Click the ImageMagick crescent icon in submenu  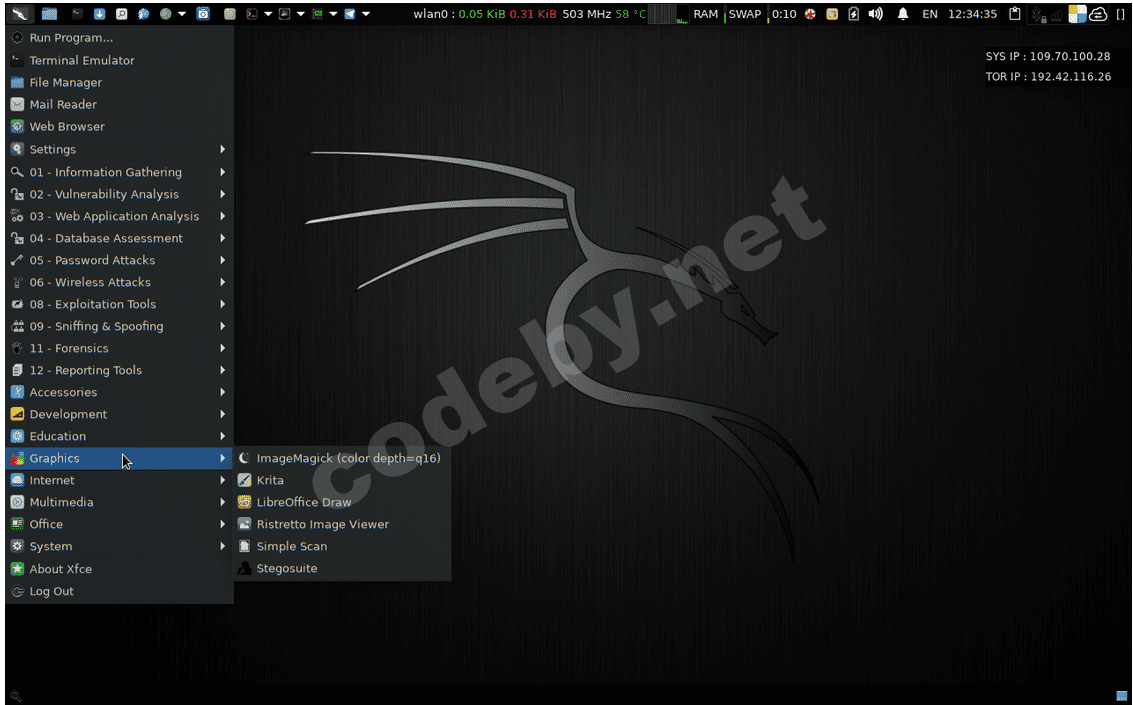click(244, 458)
